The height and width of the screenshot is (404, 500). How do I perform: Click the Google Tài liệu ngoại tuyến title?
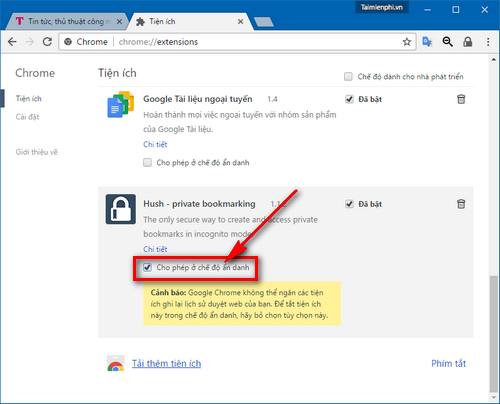pos(198,99)
